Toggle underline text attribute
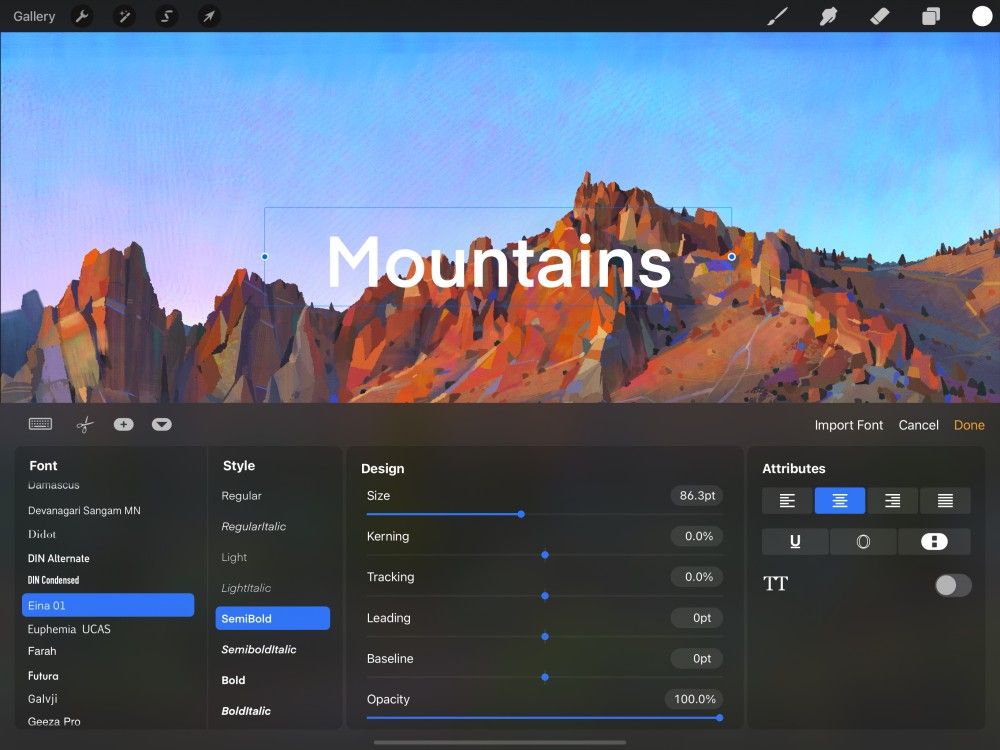The width and height of the screenshot is (1000, 750). (x=795, y=541)
